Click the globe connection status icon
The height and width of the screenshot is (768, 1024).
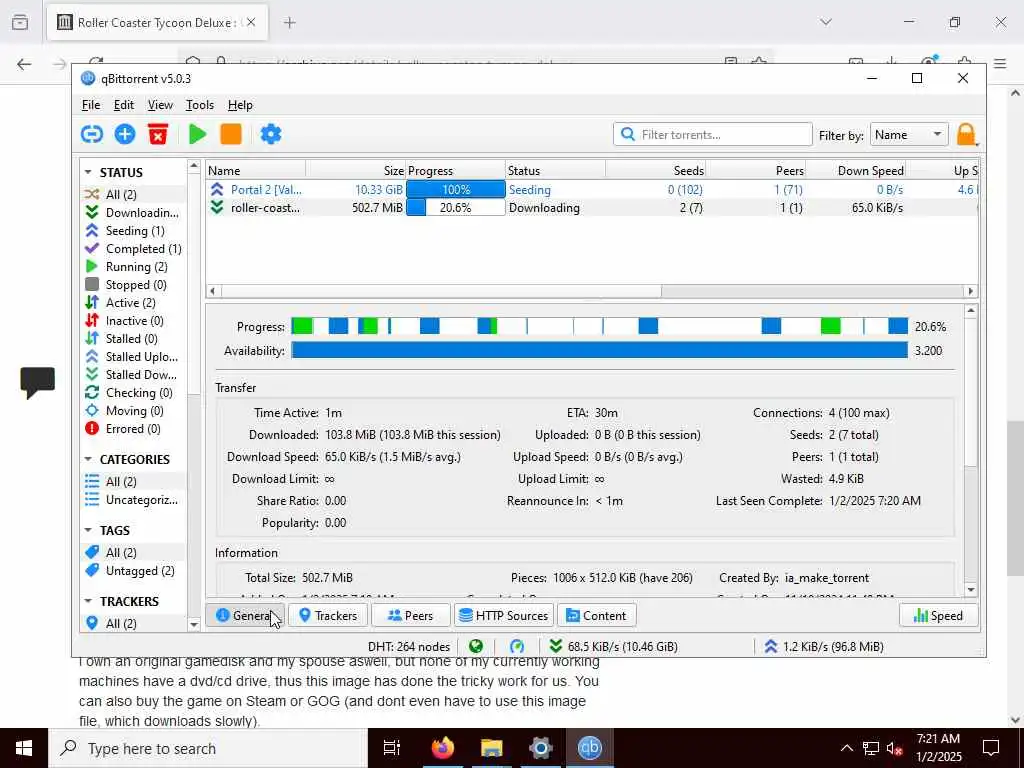point(476,647)
